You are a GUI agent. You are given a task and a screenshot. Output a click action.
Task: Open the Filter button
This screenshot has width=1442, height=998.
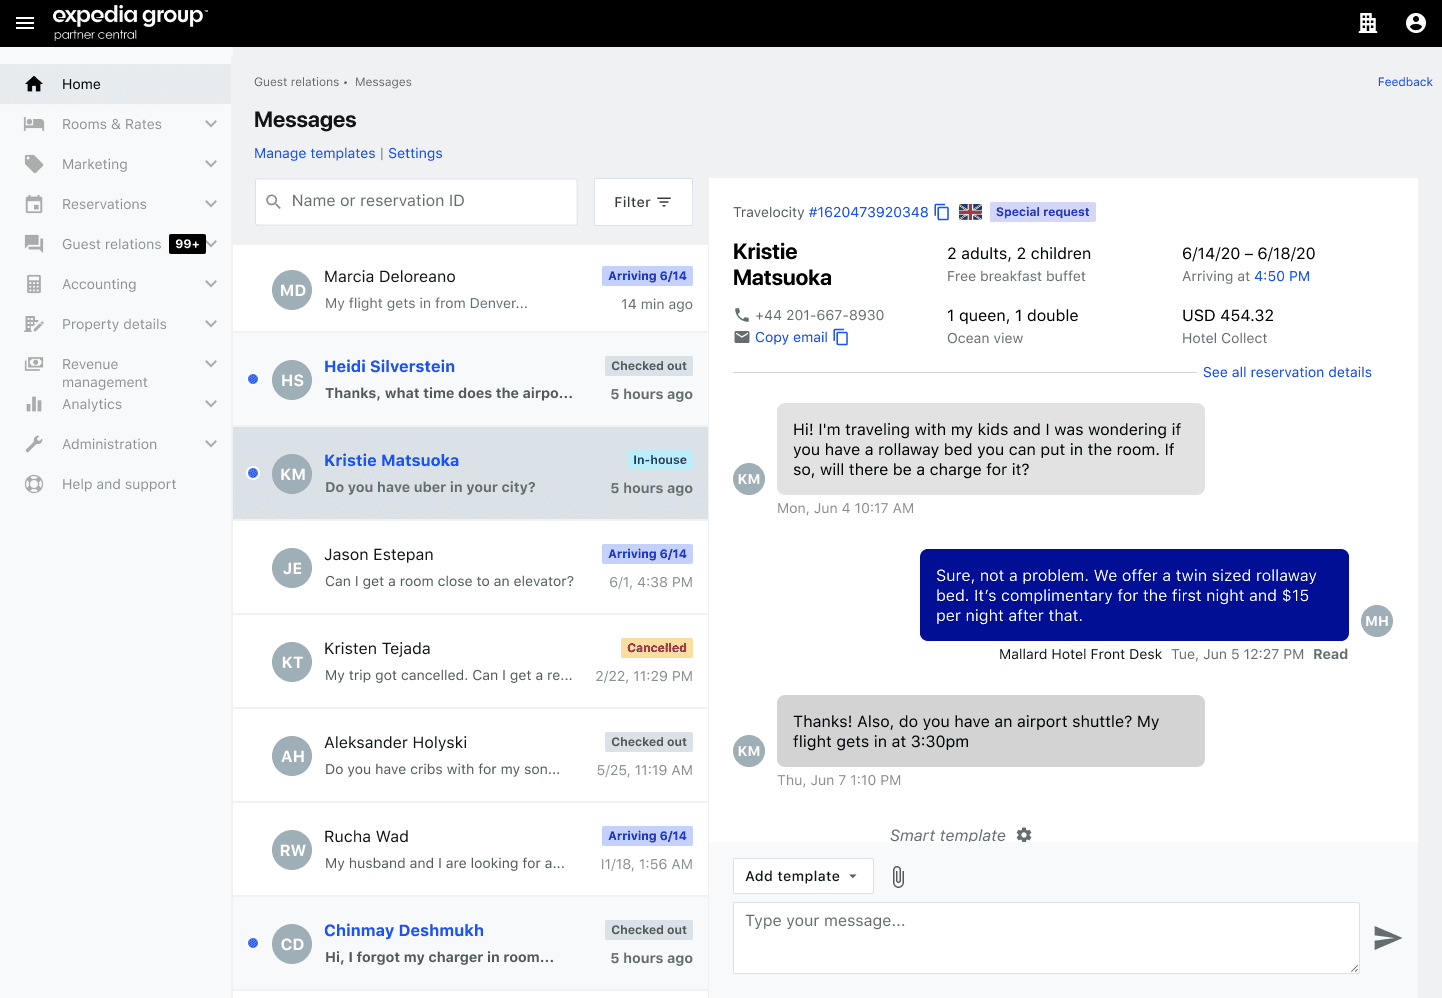click(x=643, y=202)
